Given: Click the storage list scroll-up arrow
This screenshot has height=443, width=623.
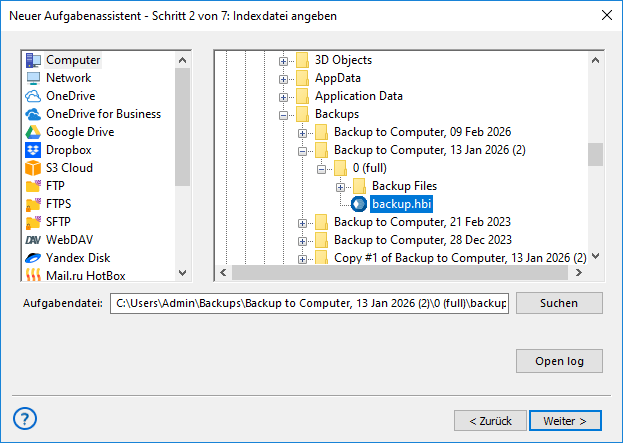Looking at the screenshot, I should click(x=182, y=60).
